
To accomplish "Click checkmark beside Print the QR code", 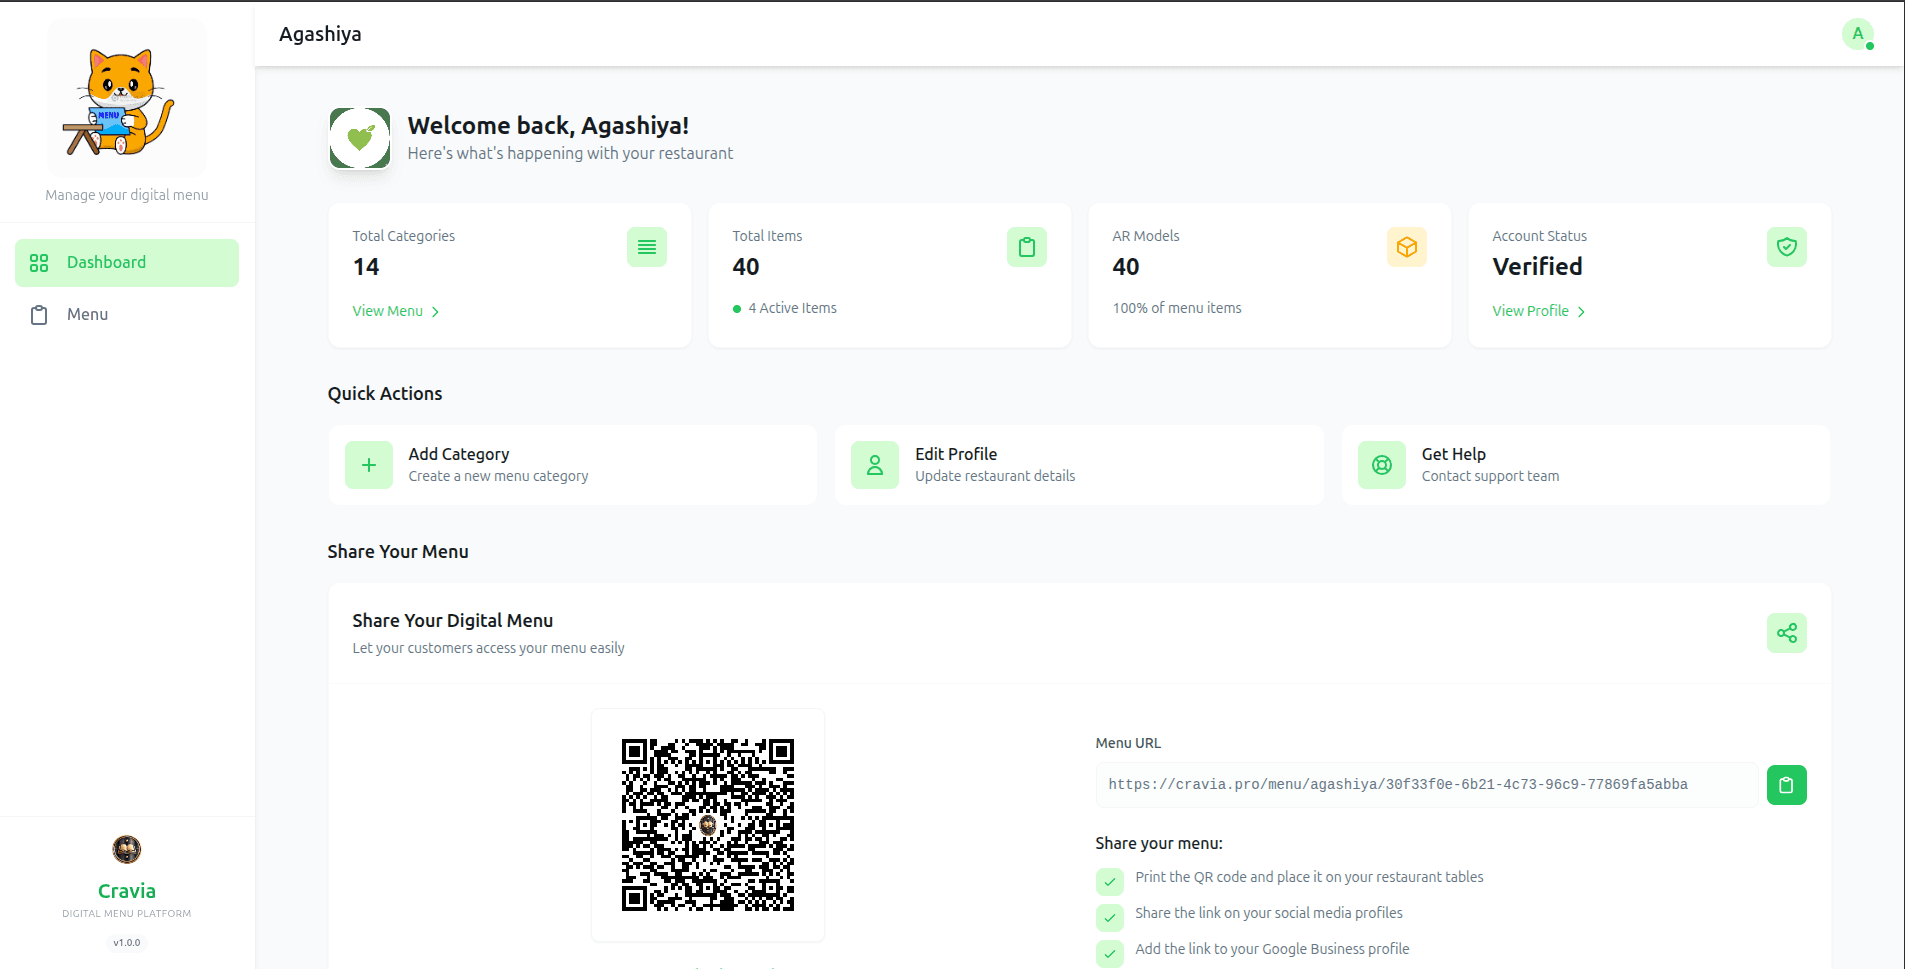I will point(1110,881).
